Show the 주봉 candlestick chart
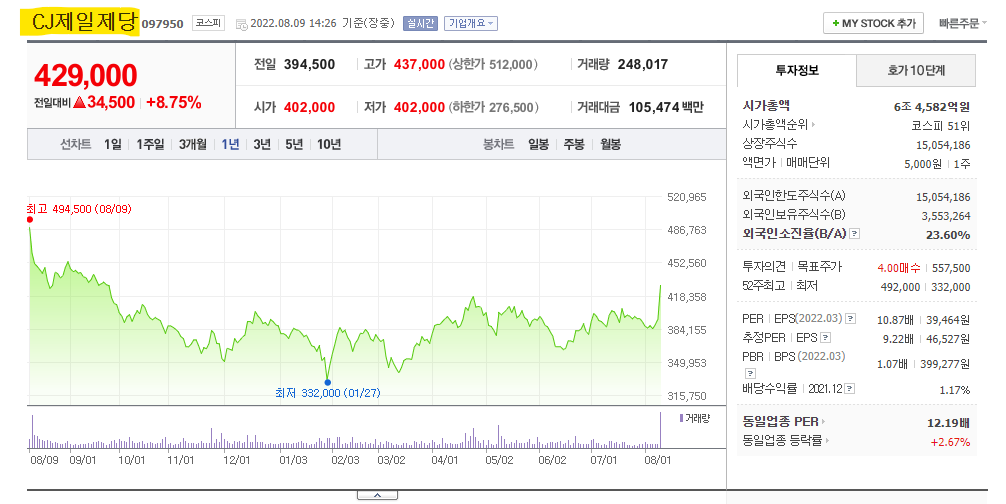This screenshot has width=1006, height=504. [x=574, y=144]
